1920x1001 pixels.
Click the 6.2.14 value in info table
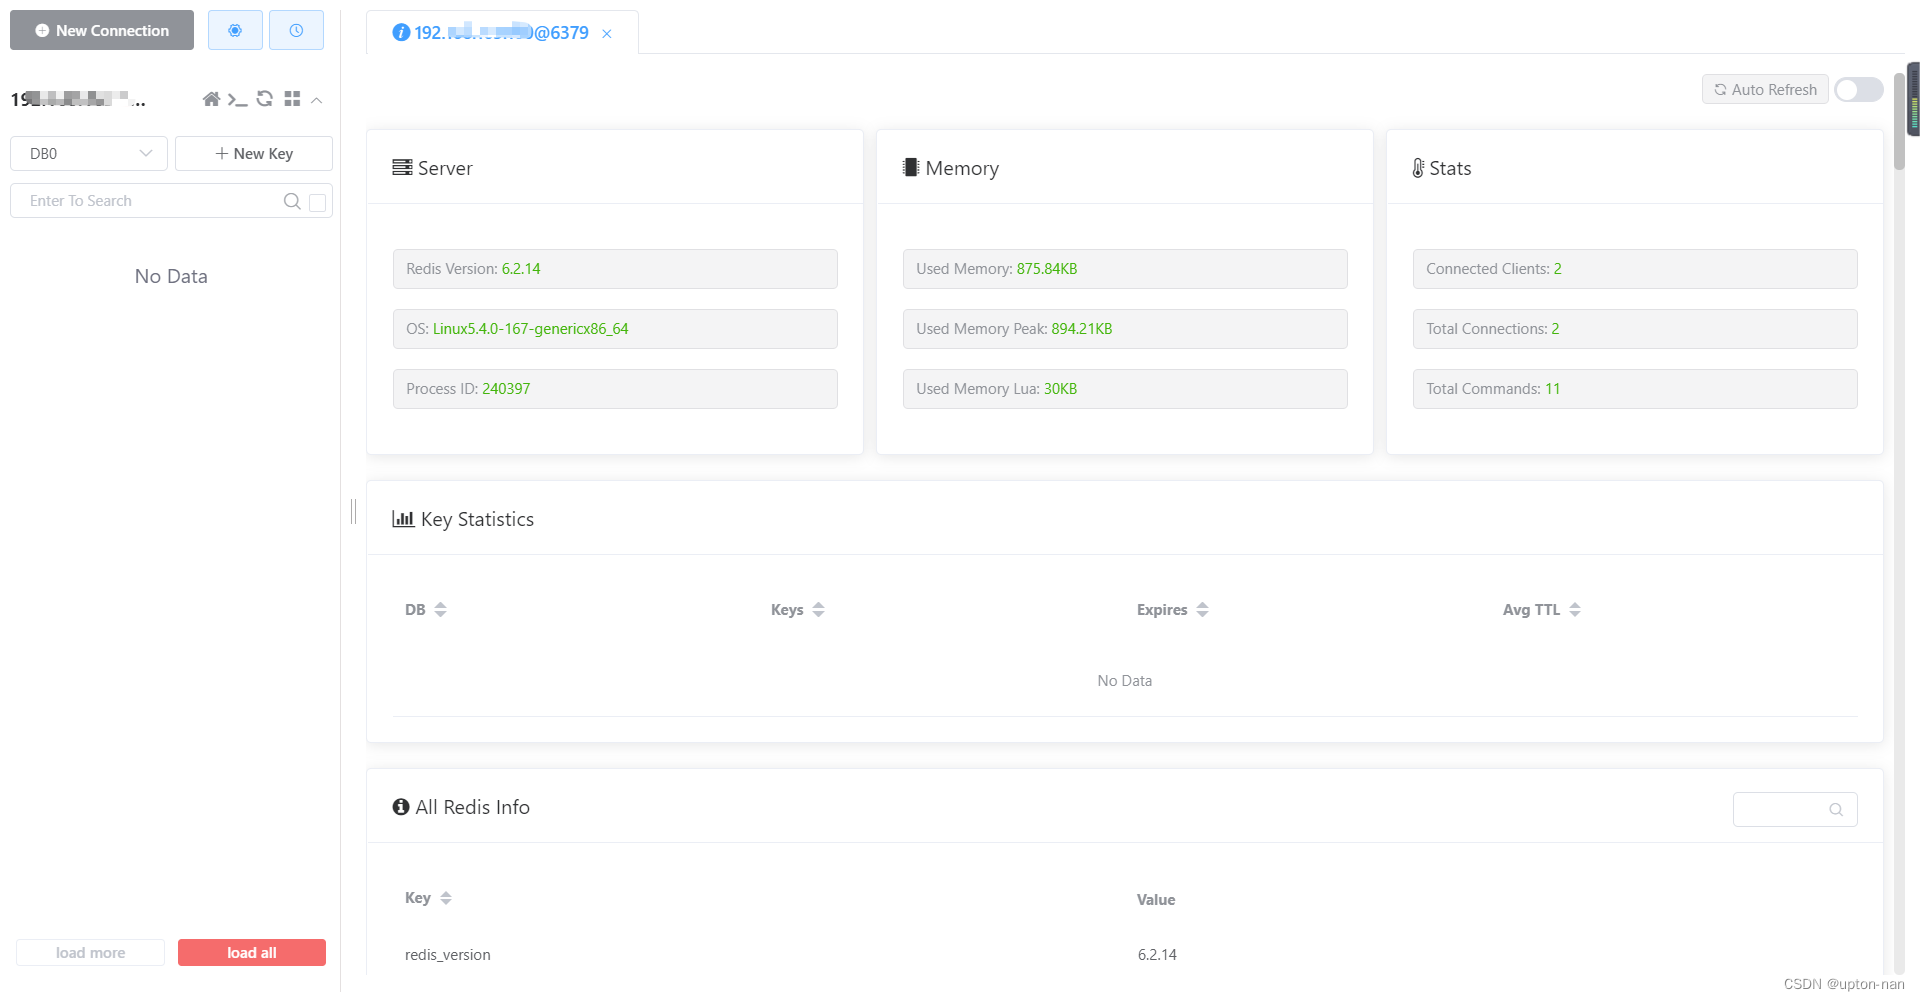[x=1157, y=954]
